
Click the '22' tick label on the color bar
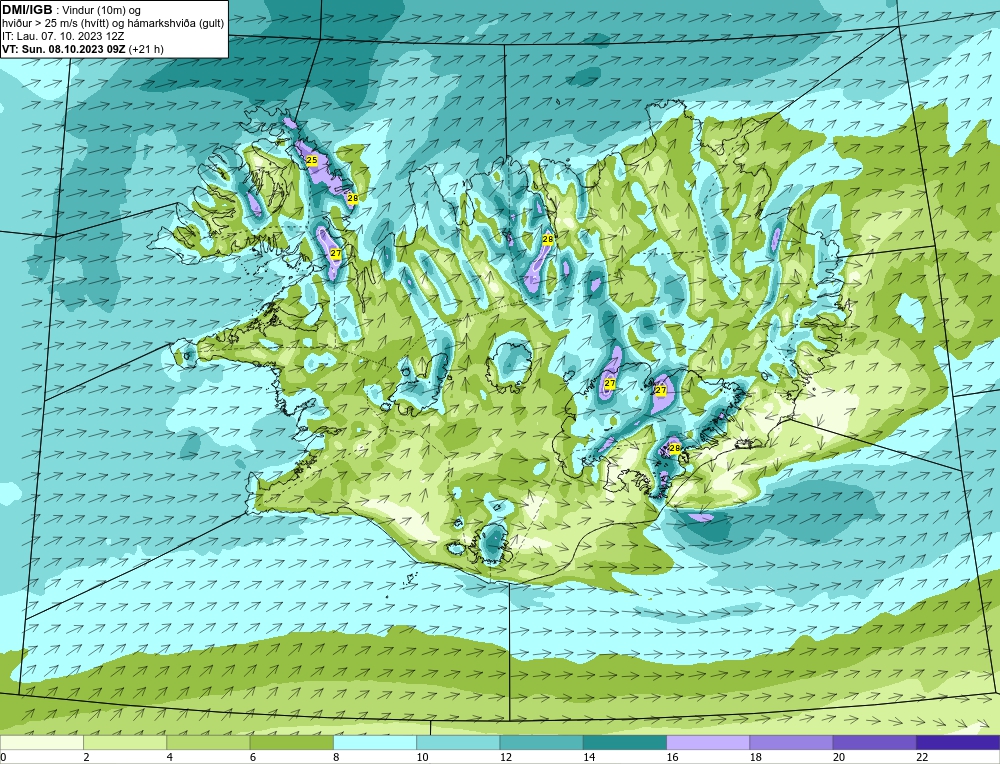point(922,757)
